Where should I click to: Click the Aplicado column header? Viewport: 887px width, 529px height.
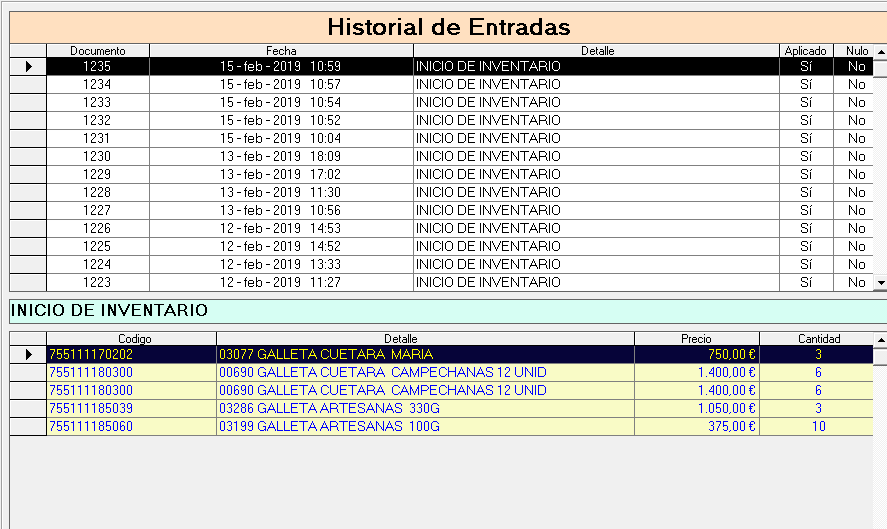[805, 50]
